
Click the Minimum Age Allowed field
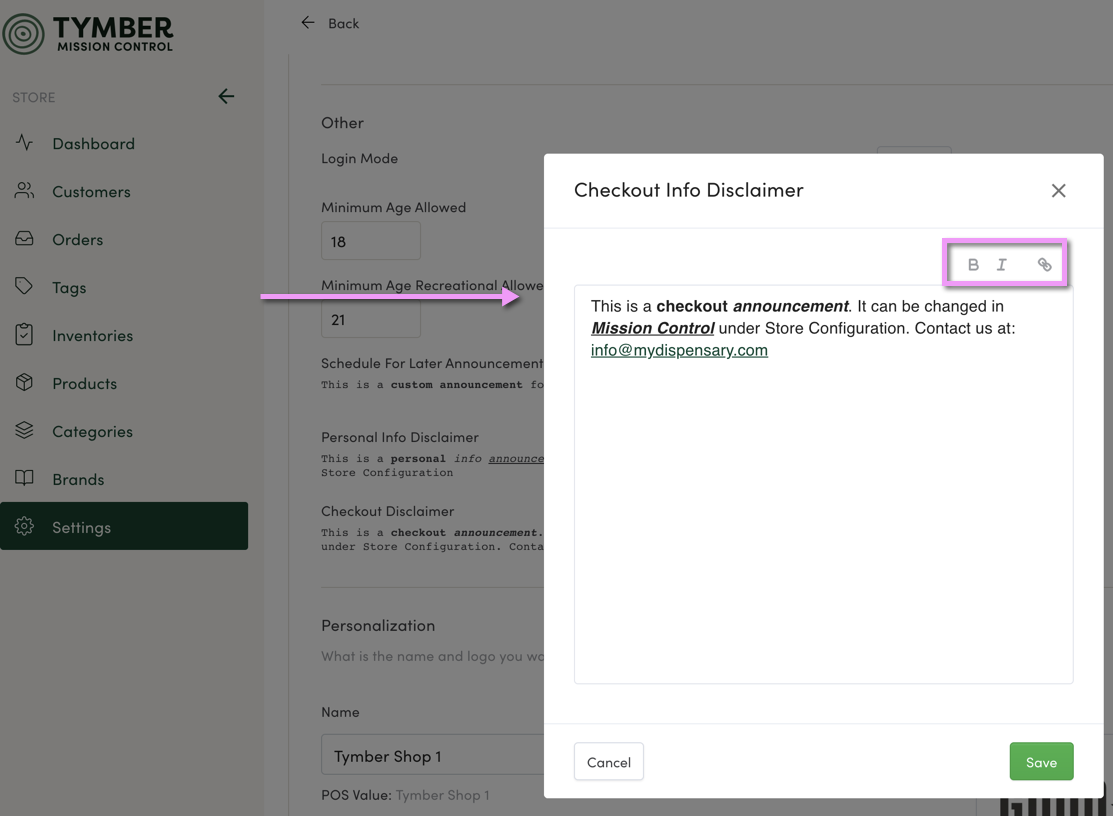(370, 242)
